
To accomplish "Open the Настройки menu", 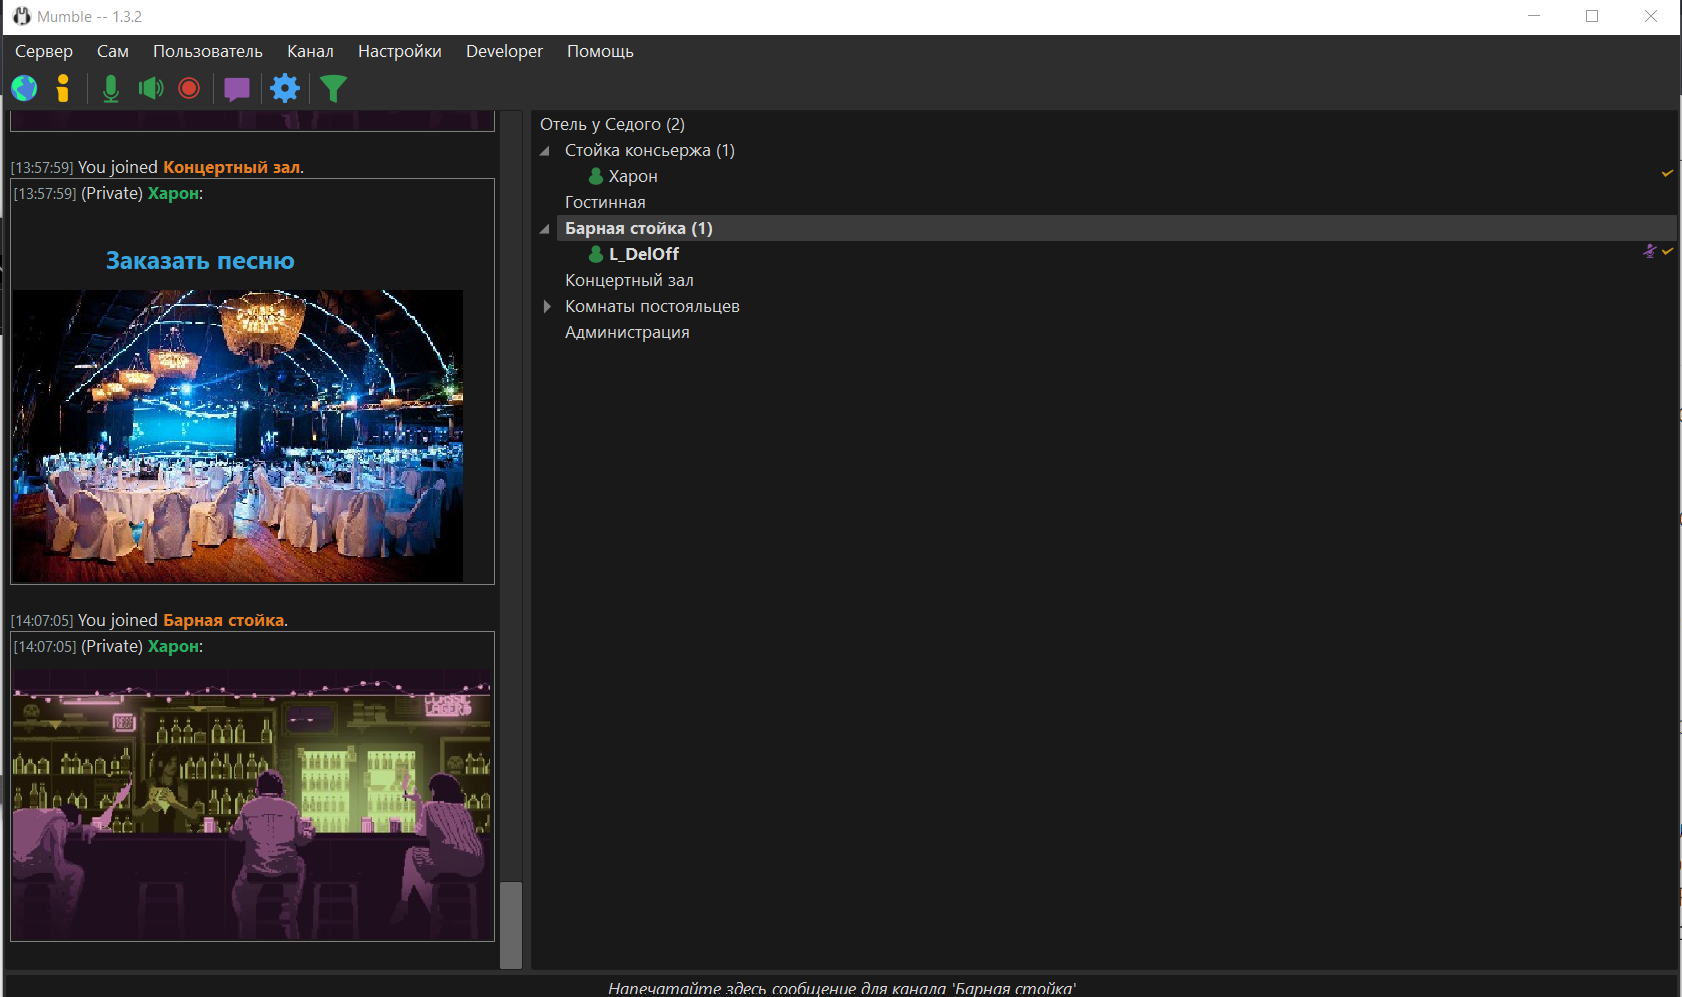I will coord(399,51).
